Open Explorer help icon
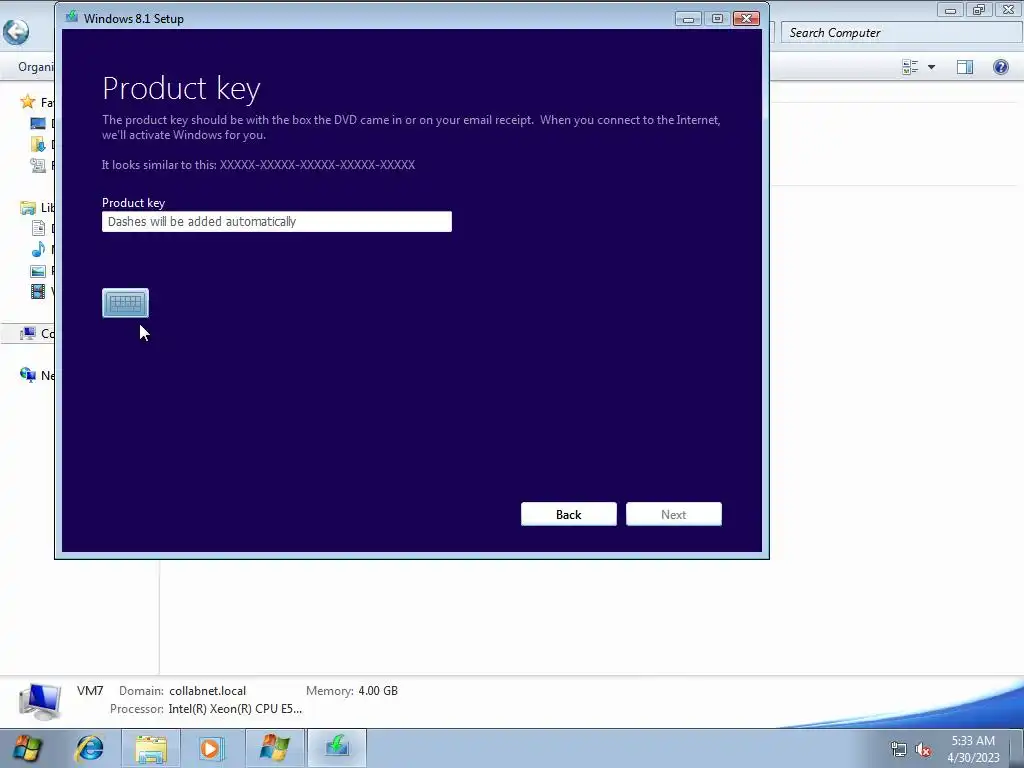Image resolution: width=1024 pixels, height=768 pixels. pyautogui.click(x=1000, y=67)
